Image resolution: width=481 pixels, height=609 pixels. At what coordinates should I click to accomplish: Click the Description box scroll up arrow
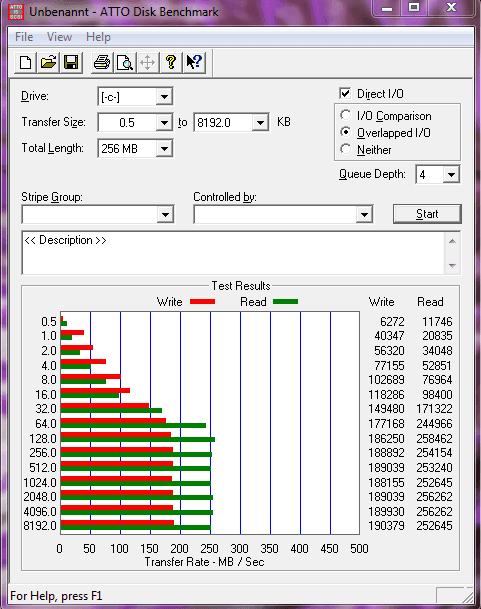452,241
